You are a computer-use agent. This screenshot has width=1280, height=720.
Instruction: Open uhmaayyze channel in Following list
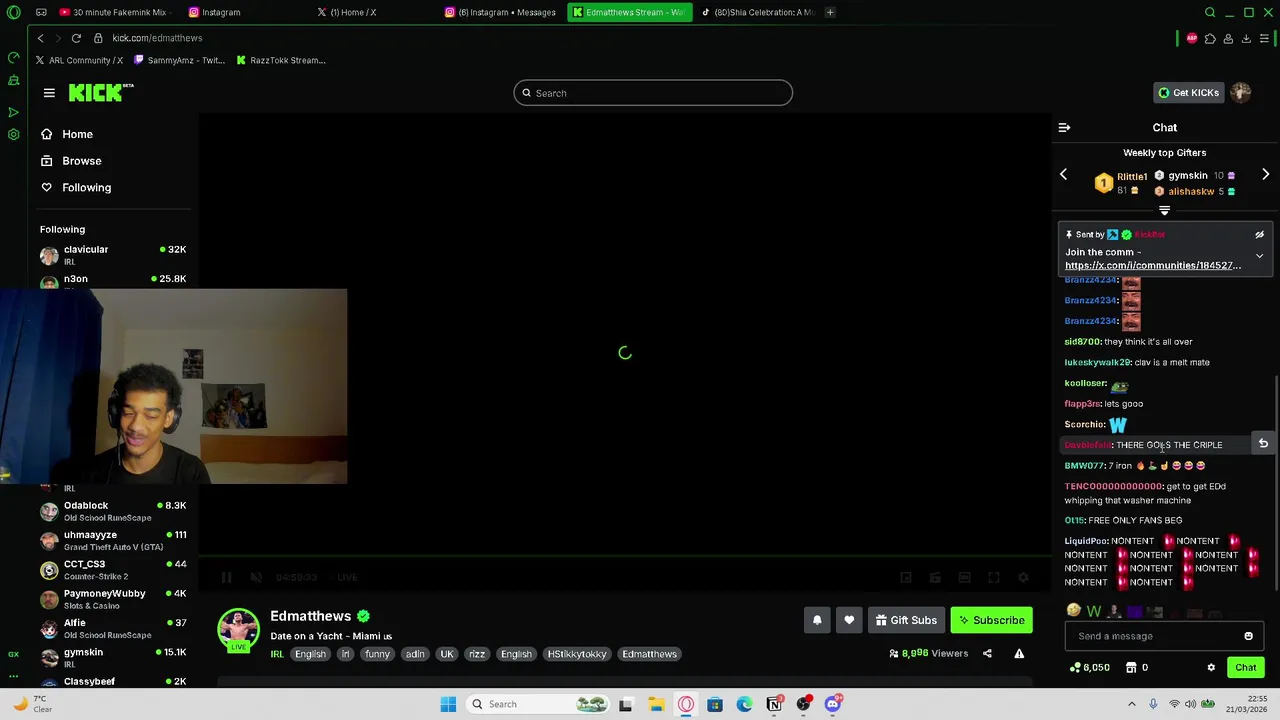click(x=112, y=540)
